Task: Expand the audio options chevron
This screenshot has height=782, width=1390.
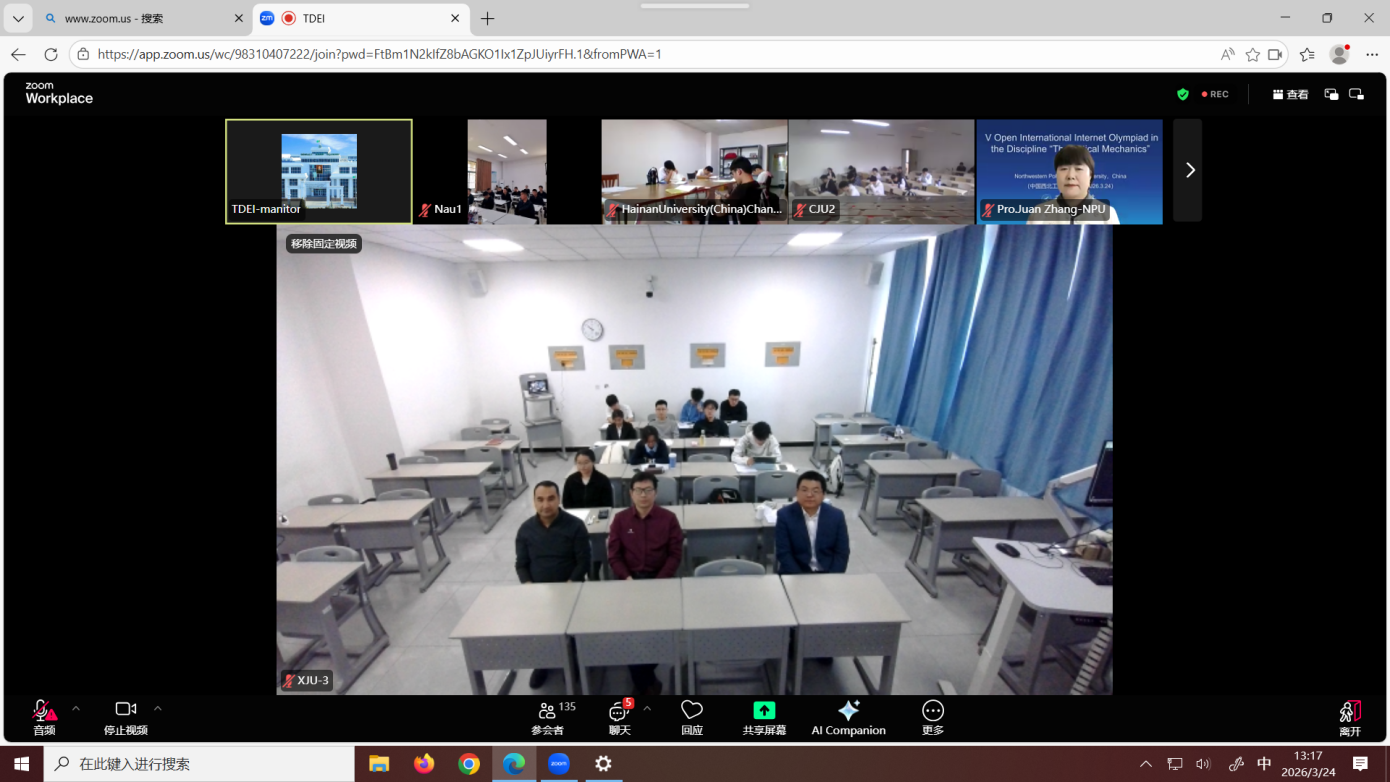Action: [76, 709]
